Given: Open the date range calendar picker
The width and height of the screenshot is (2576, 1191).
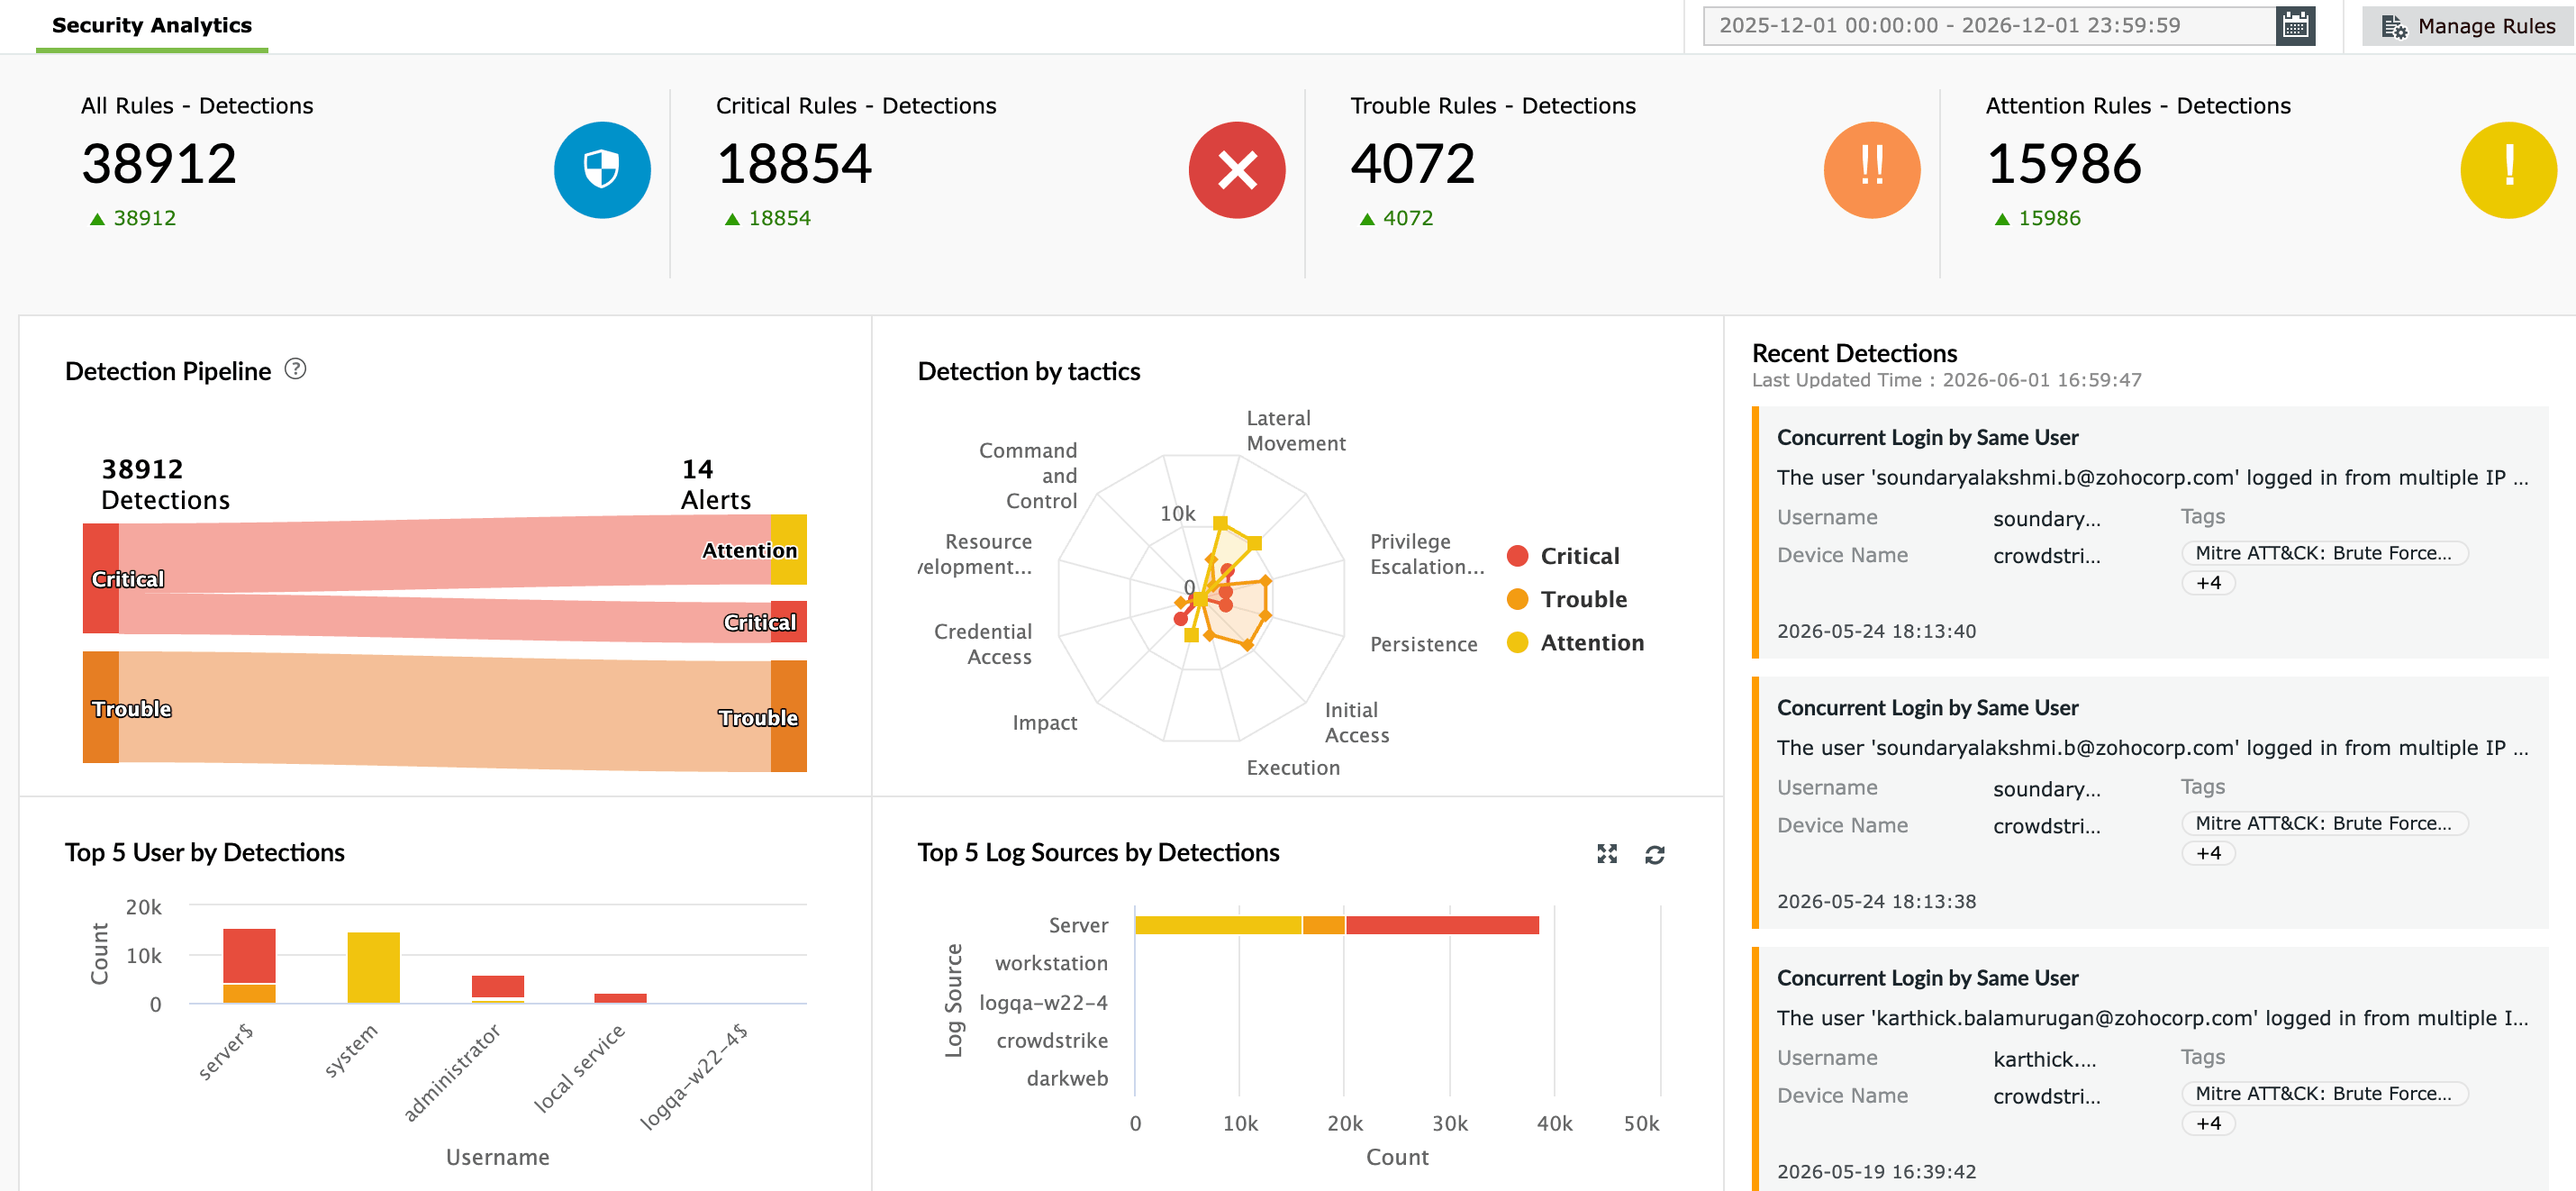Looking at the screenshot, I should pyautogui.click(x=2295, y=25).
